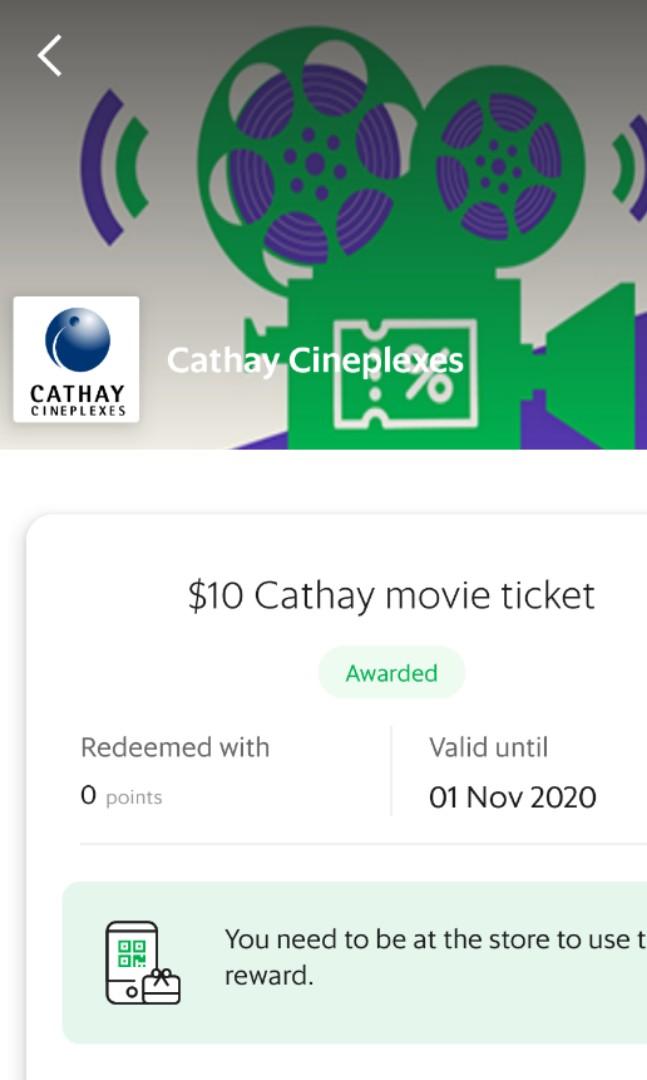Tap the Valid until label
647x1080 pixels.
pos(488,747)
